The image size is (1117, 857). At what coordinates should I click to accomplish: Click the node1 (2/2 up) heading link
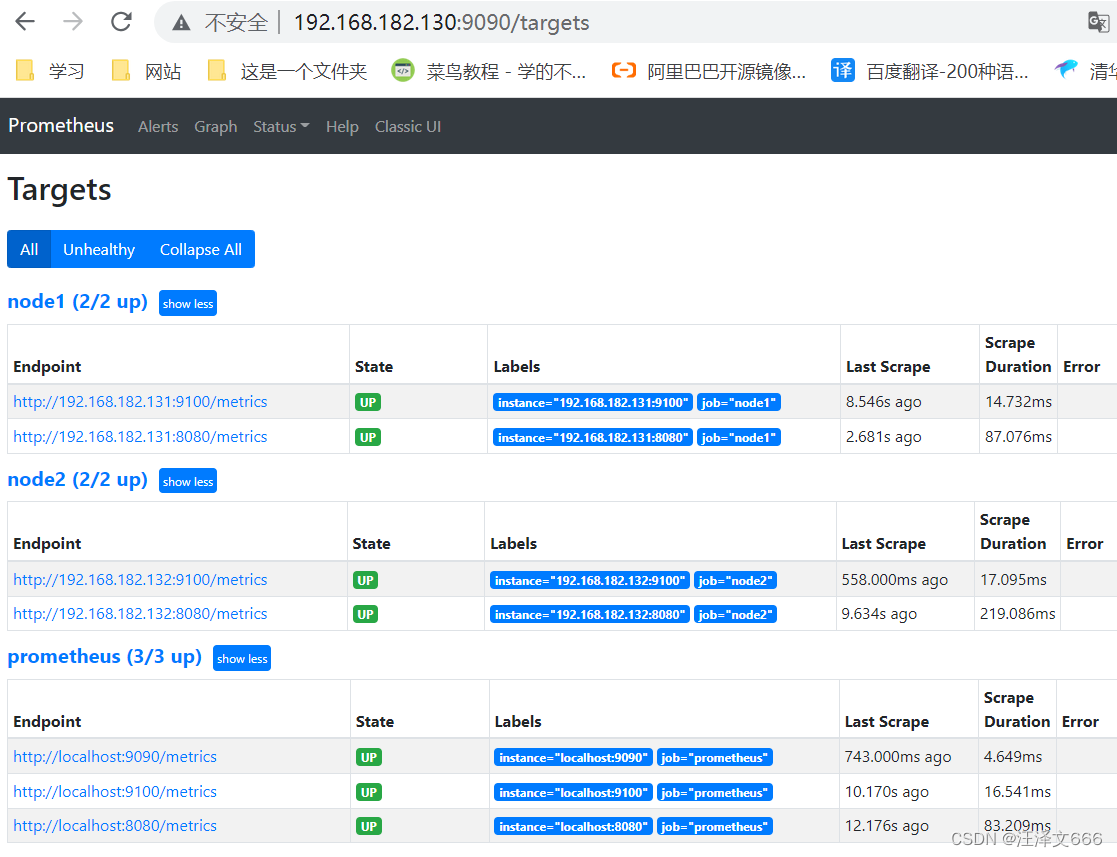point(78,301)
